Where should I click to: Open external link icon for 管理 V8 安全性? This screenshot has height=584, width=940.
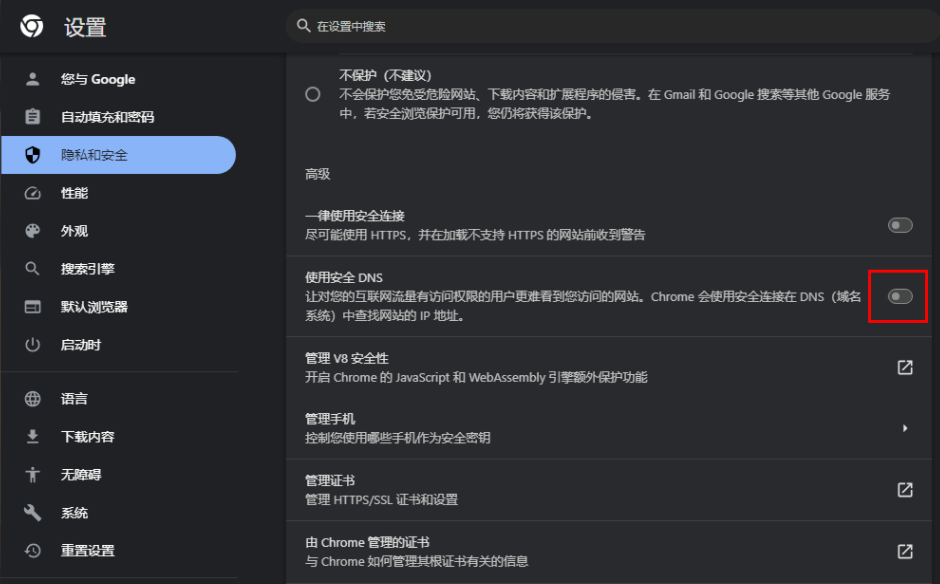(905, 368)
